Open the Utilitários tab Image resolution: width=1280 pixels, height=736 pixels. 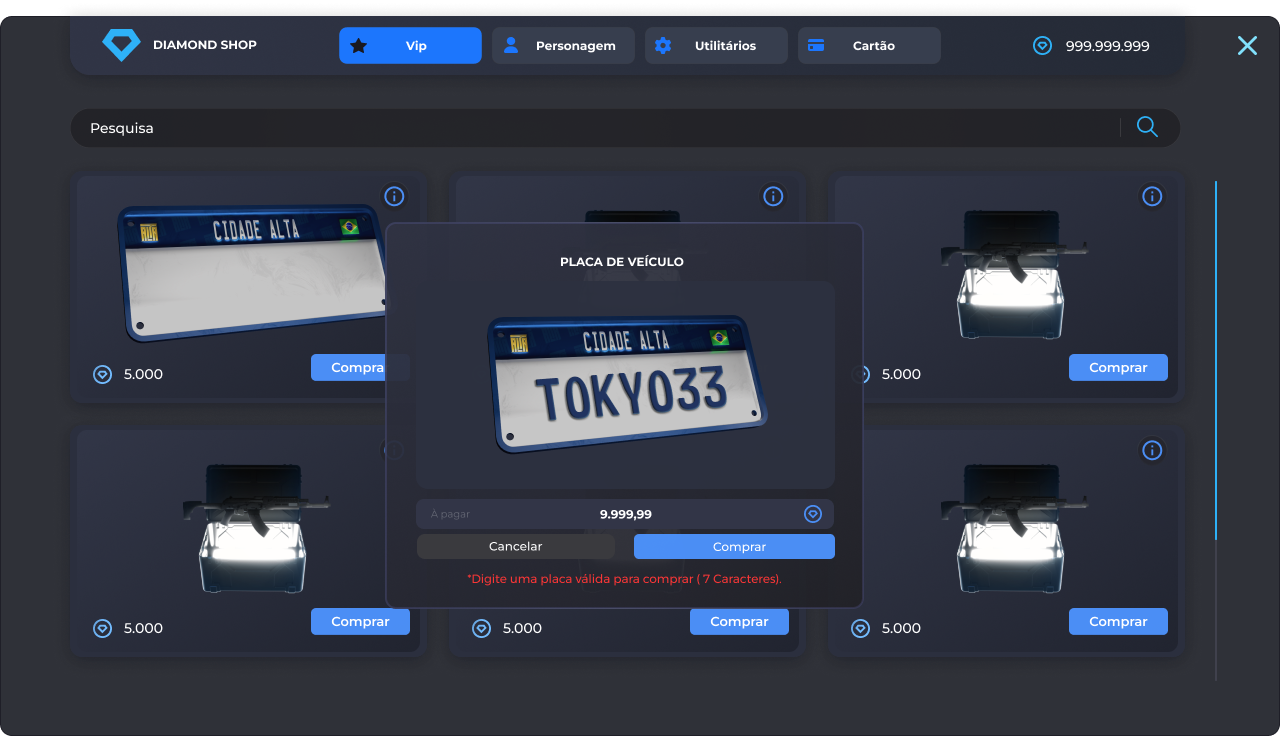point(716,45)
